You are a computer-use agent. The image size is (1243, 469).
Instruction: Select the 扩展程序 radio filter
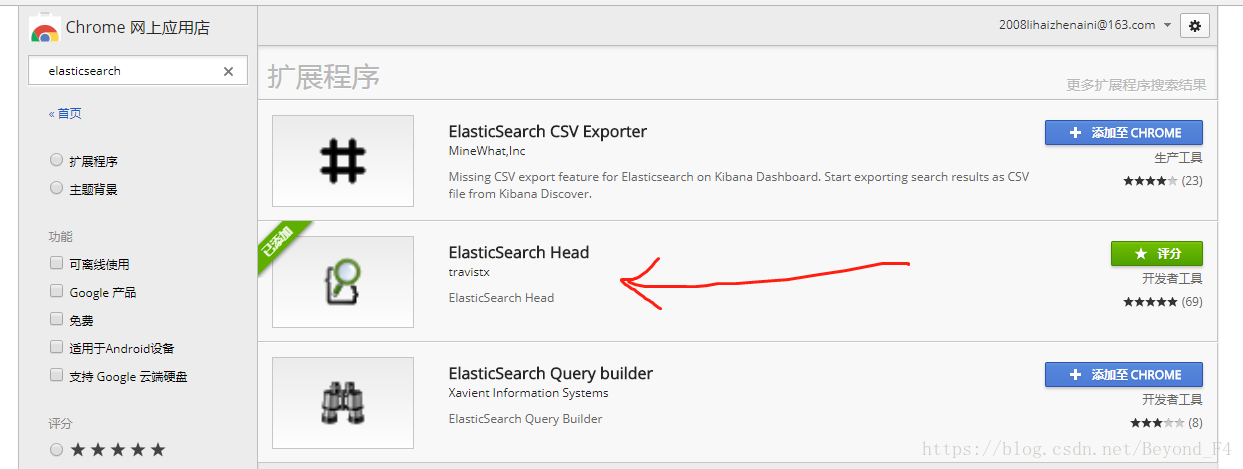coord(57,160)
